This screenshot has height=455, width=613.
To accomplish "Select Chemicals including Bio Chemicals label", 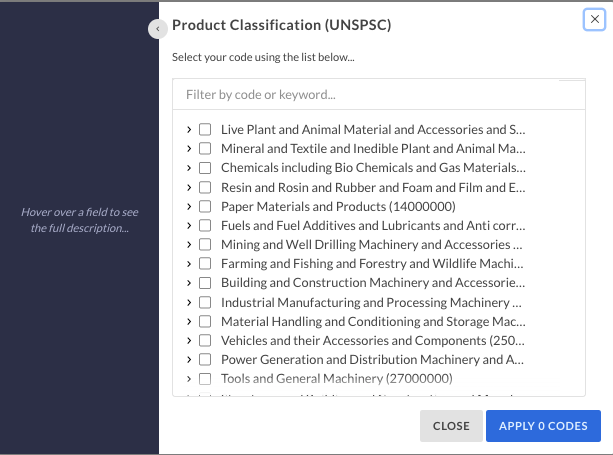I will 373,168.
